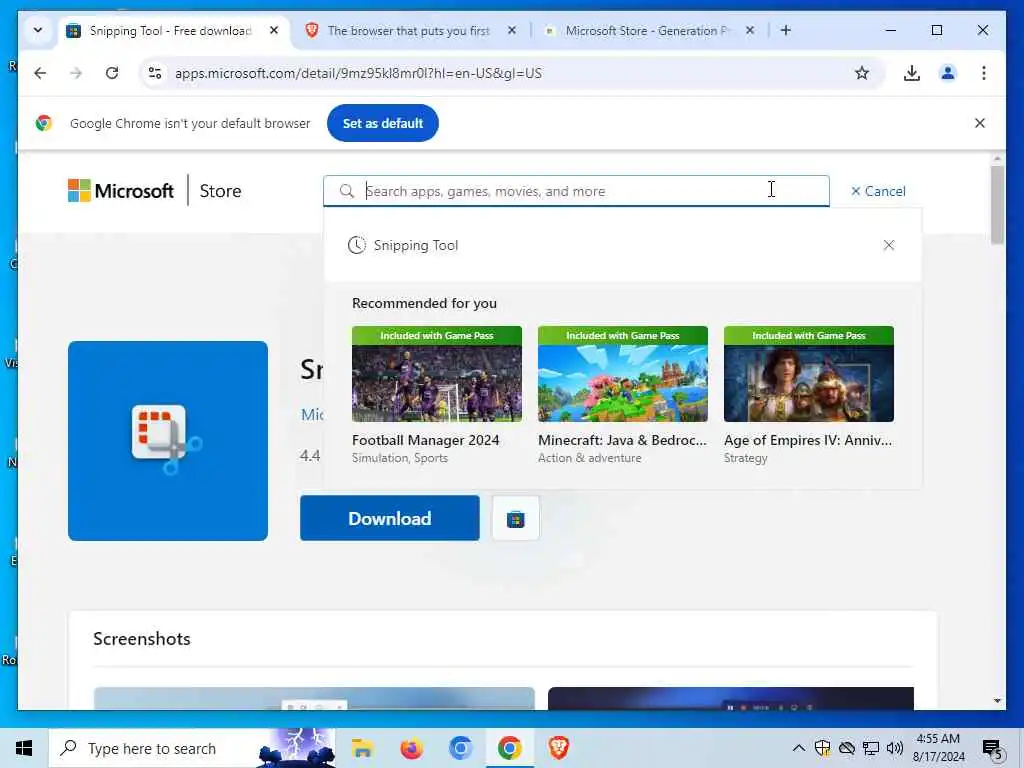Open Minecraft Java & Bedrock thumbnail
The image size is (1024, 768).
(x=623, y=374)
